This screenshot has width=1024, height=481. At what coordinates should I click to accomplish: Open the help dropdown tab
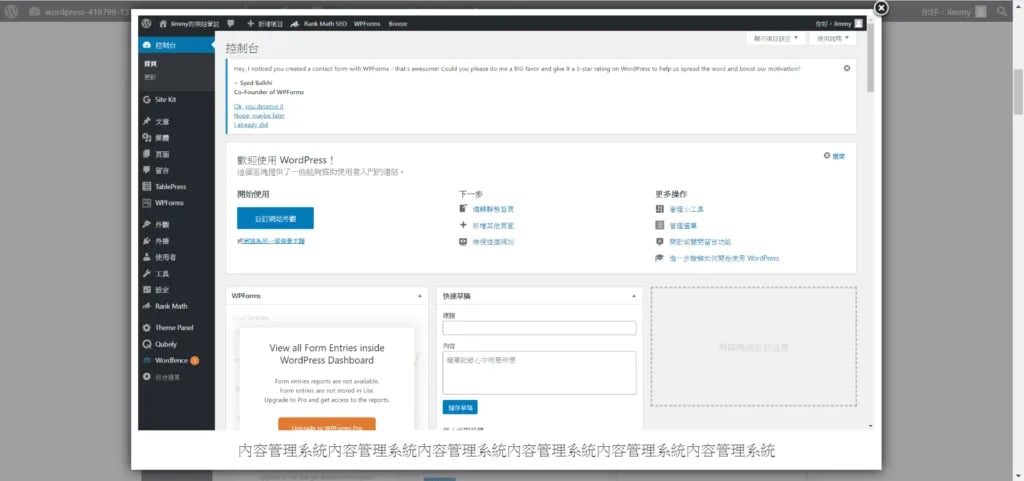(833, 39)
